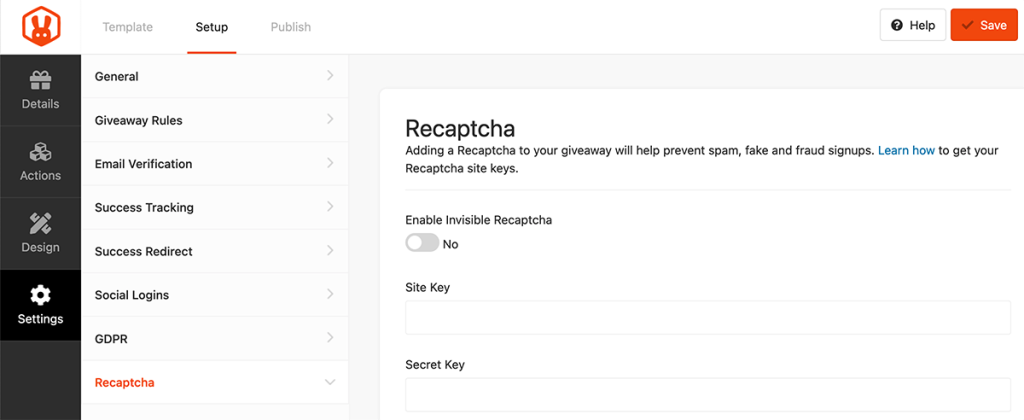Select the Settings gear icon
Screen dimensions: 1024x420
(40, 296)
